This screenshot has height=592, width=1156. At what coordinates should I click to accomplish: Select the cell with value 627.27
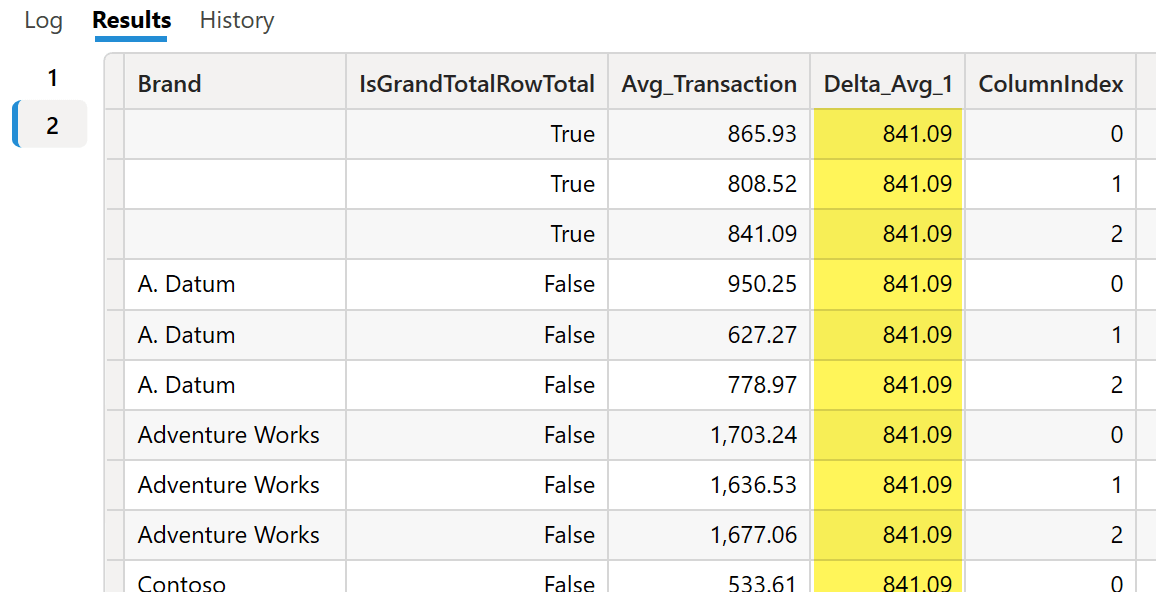point(709,335)
